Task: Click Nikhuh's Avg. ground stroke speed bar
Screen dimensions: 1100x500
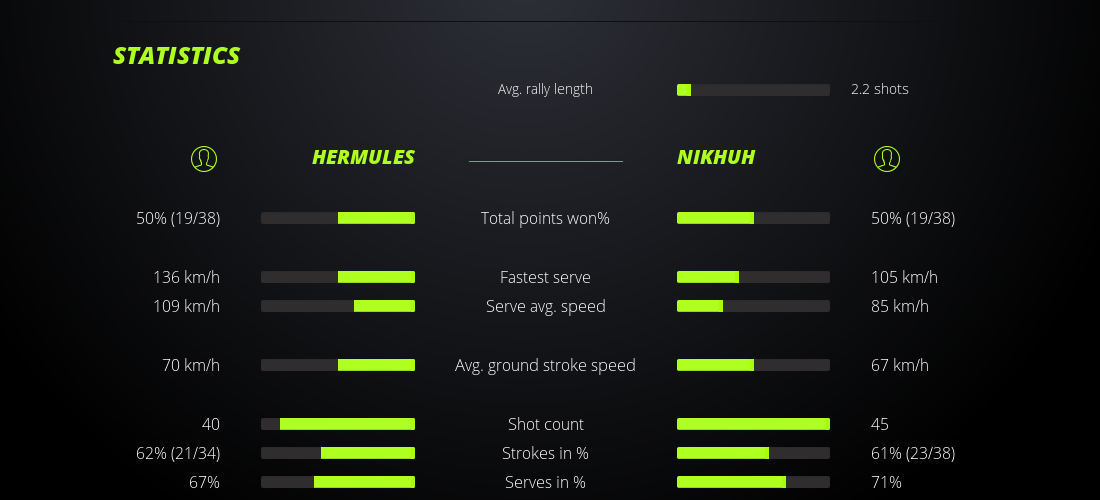Action: pos(753,365)
